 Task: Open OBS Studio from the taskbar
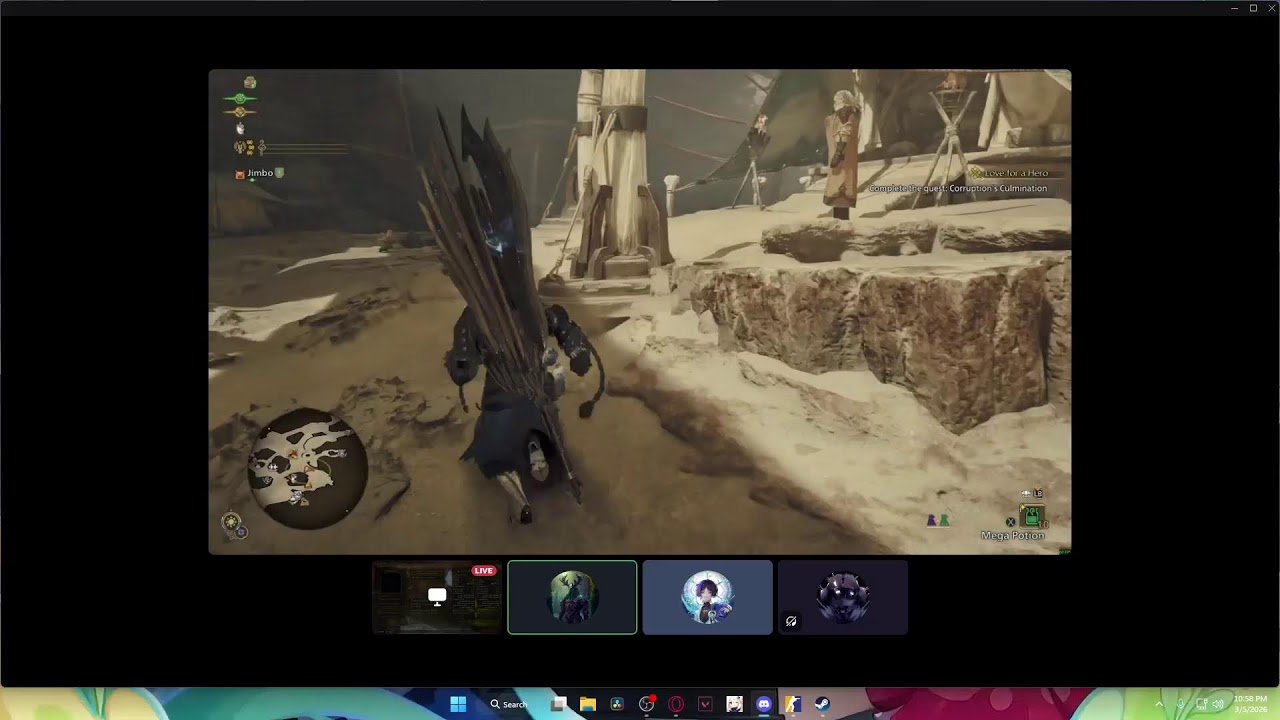point(646,704)
